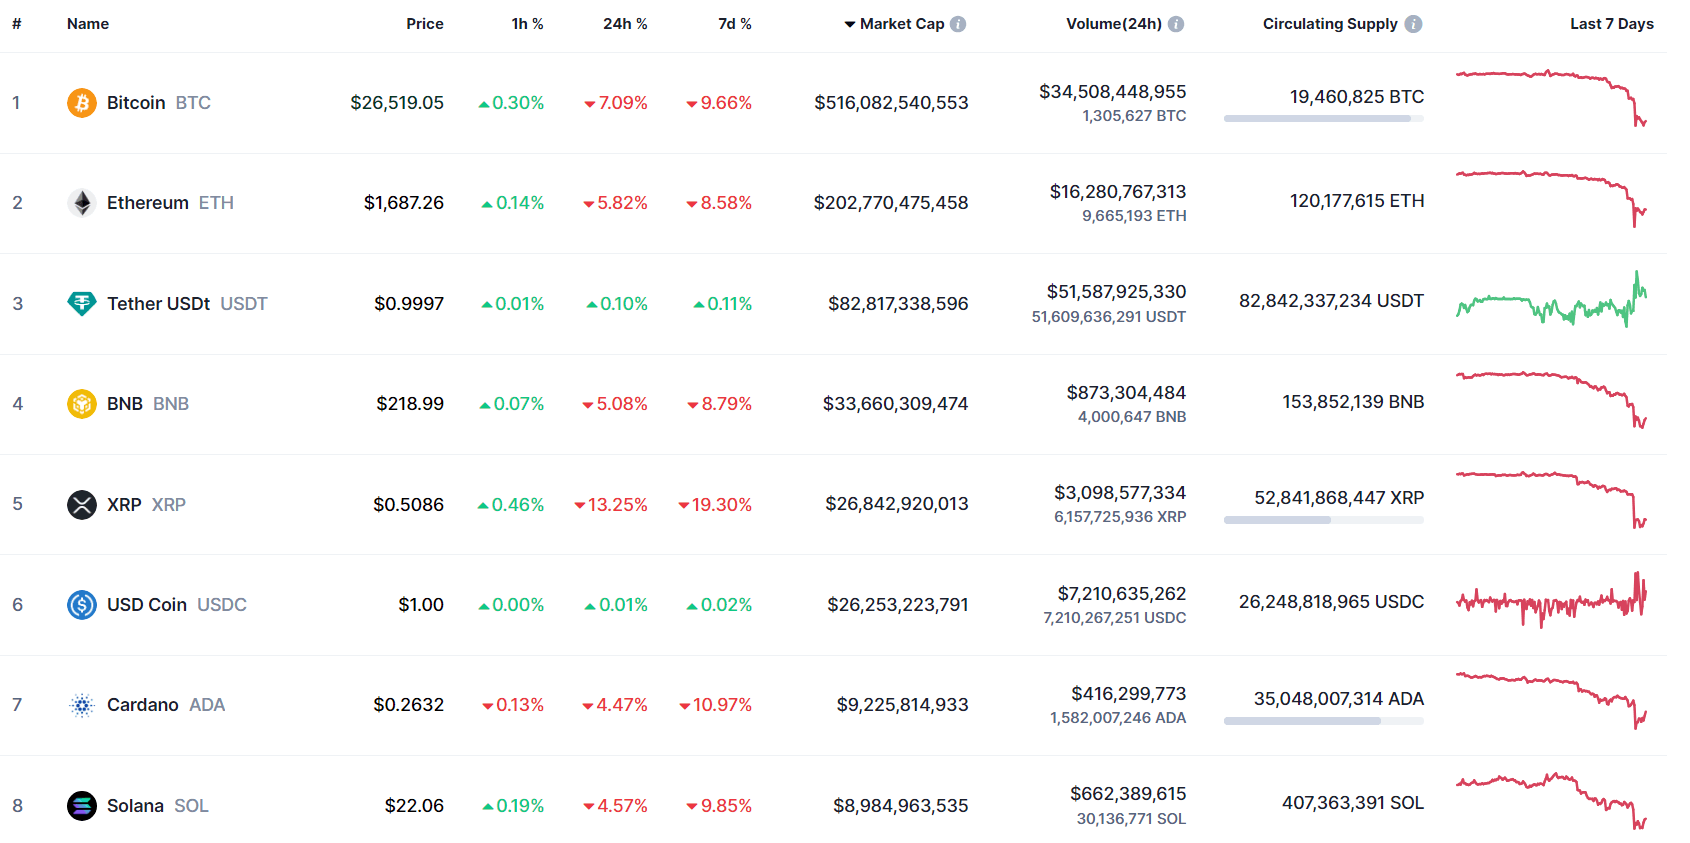Click Tether volume $51,587,925,330

[x=1117, y=292]
